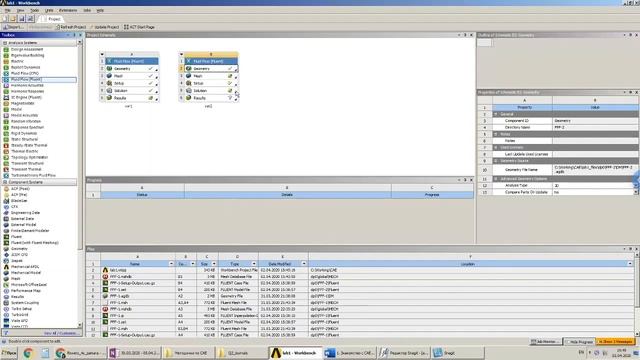Open the Tools menu
This screenshot has width=640, height=360.
pyautogui.click(x=35, y=10)
